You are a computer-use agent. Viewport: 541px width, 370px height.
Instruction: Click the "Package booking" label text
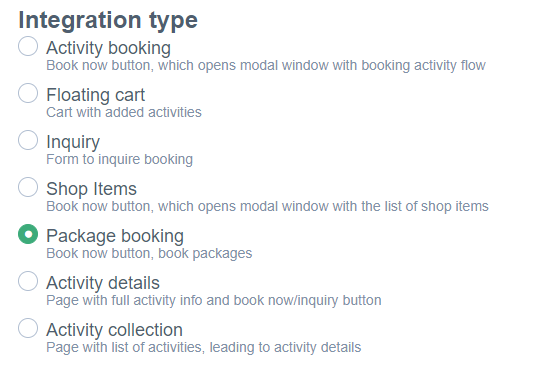tap(115, 236)
